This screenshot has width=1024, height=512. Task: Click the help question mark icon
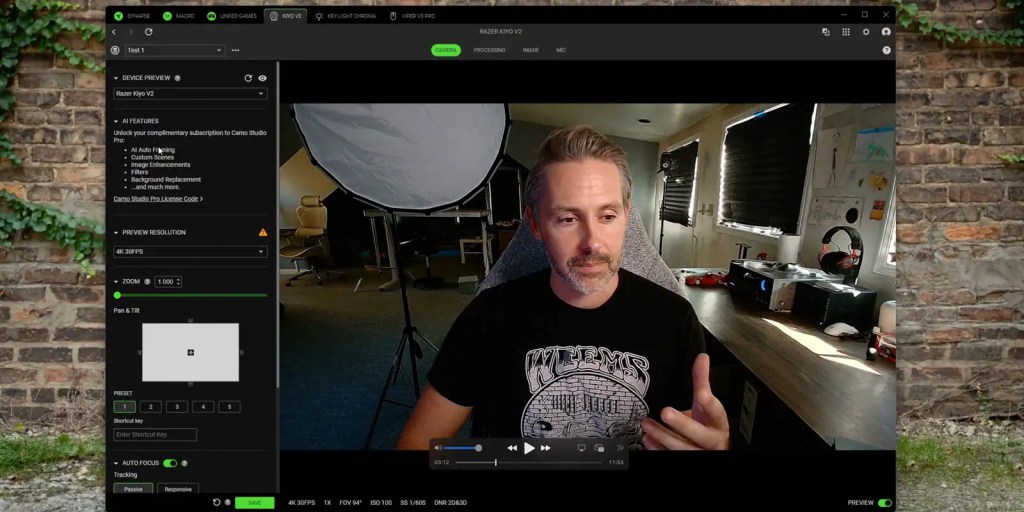tap(886, 50)
